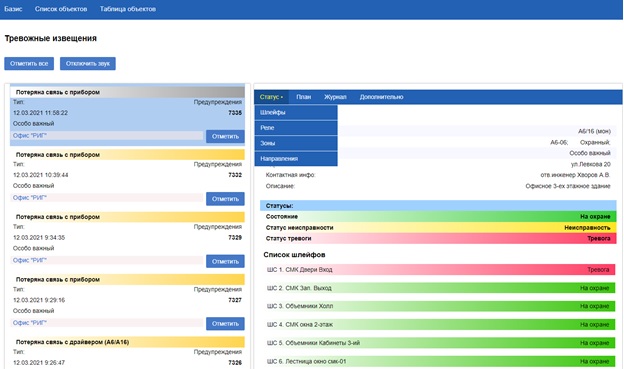Select Шлейфы in the Статус dropdown

pos(296,113)
